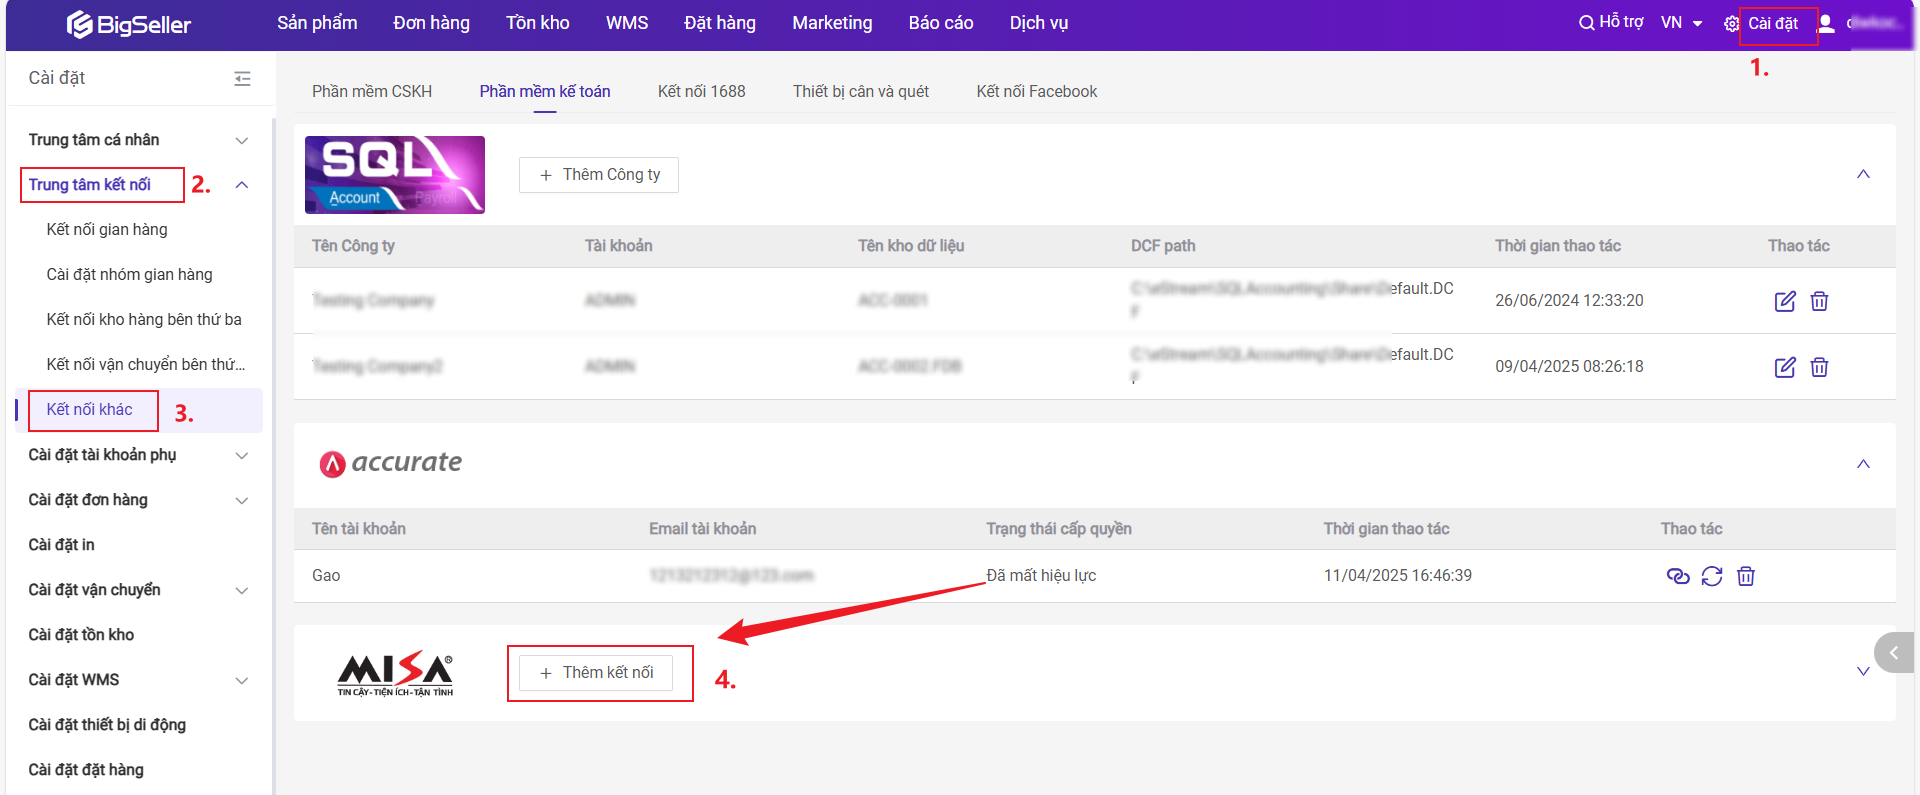The image size is (1920, 795).
Task: Delete the first SQL Account company row
Action: [x=1819, y=301]
